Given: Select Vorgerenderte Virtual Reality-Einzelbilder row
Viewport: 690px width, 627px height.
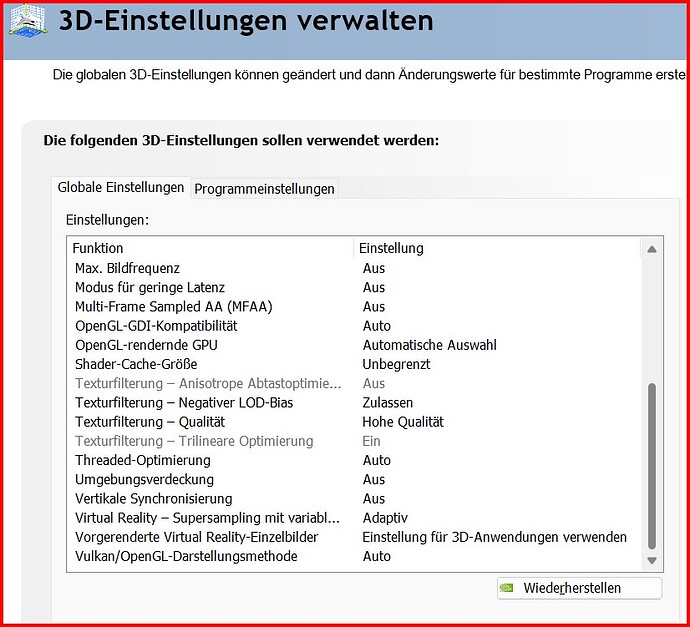Looking at the screenshot, I should coord(355,537).
